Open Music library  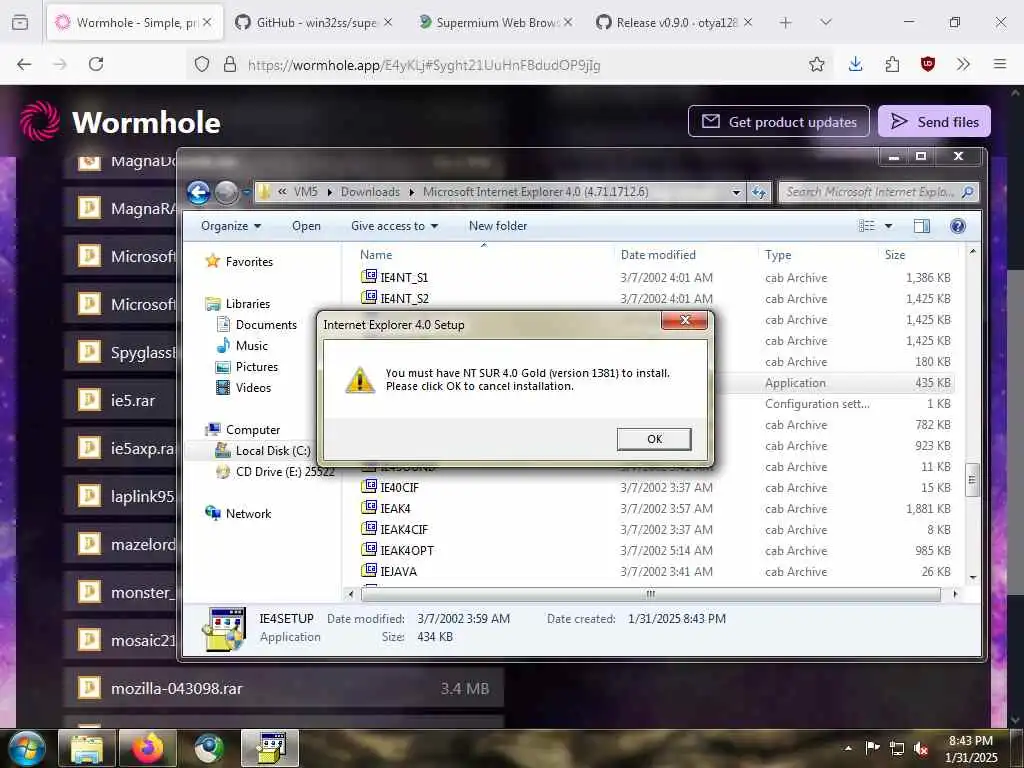[x=242, y=345]
